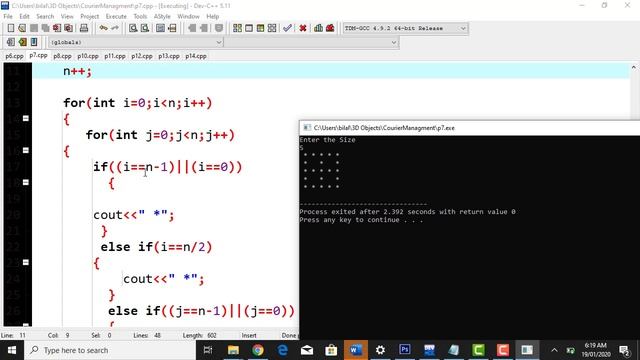
Task: Switch to the p6.cpp tab
Action: (14, 56)
